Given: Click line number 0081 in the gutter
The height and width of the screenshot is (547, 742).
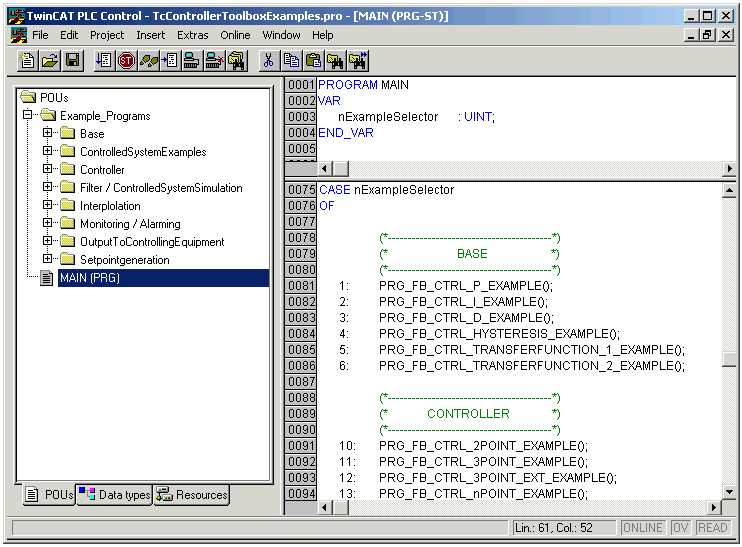Looking at the screenshot, I should [x=301, y=286].
